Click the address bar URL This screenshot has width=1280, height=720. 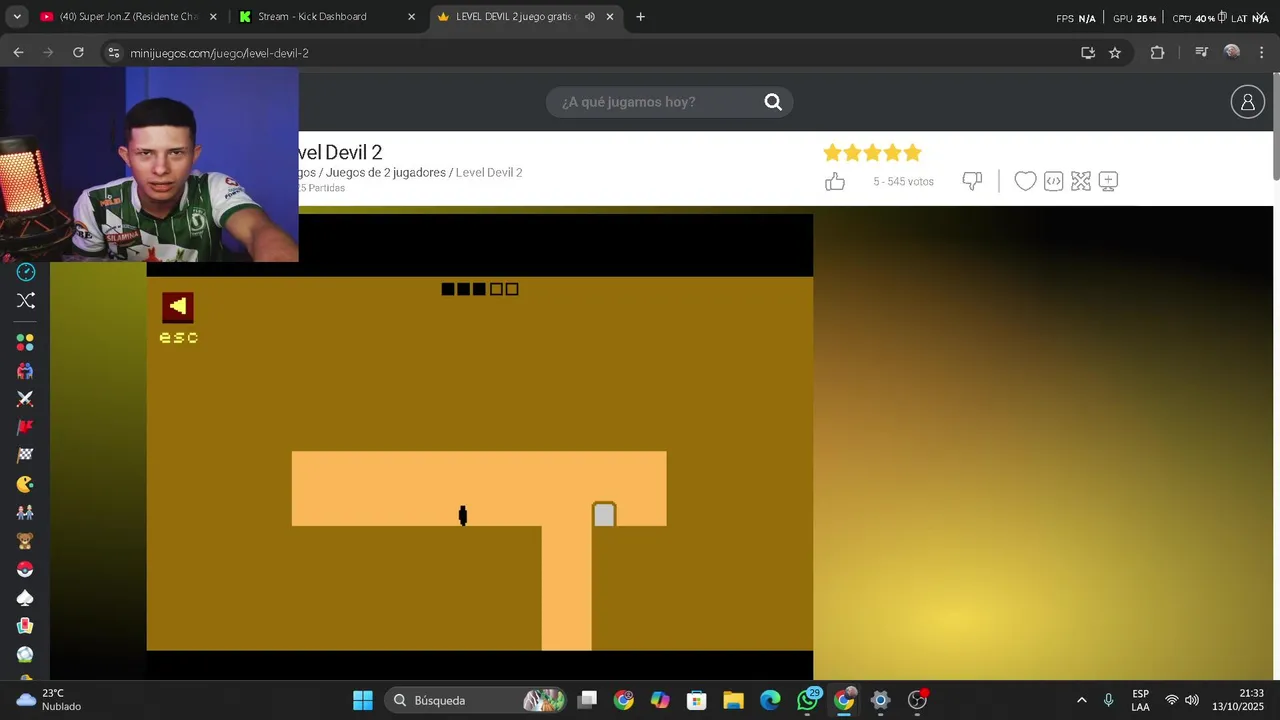point(219,53)
